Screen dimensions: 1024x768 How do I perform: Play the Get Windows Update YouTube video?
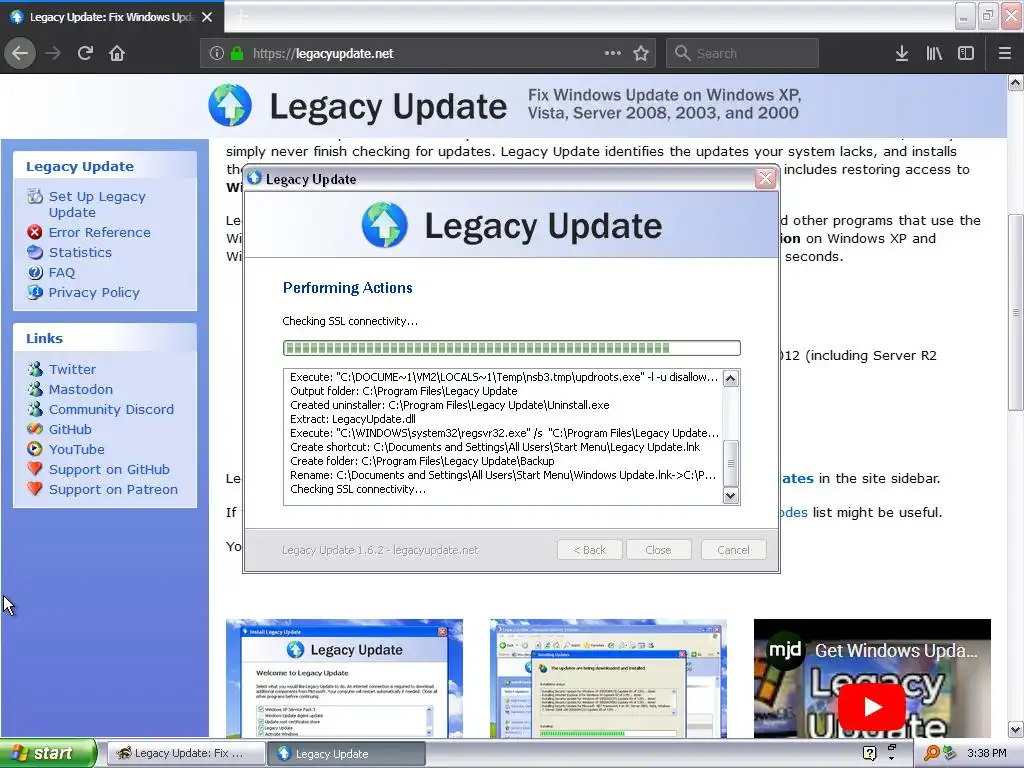click(872, 707)
